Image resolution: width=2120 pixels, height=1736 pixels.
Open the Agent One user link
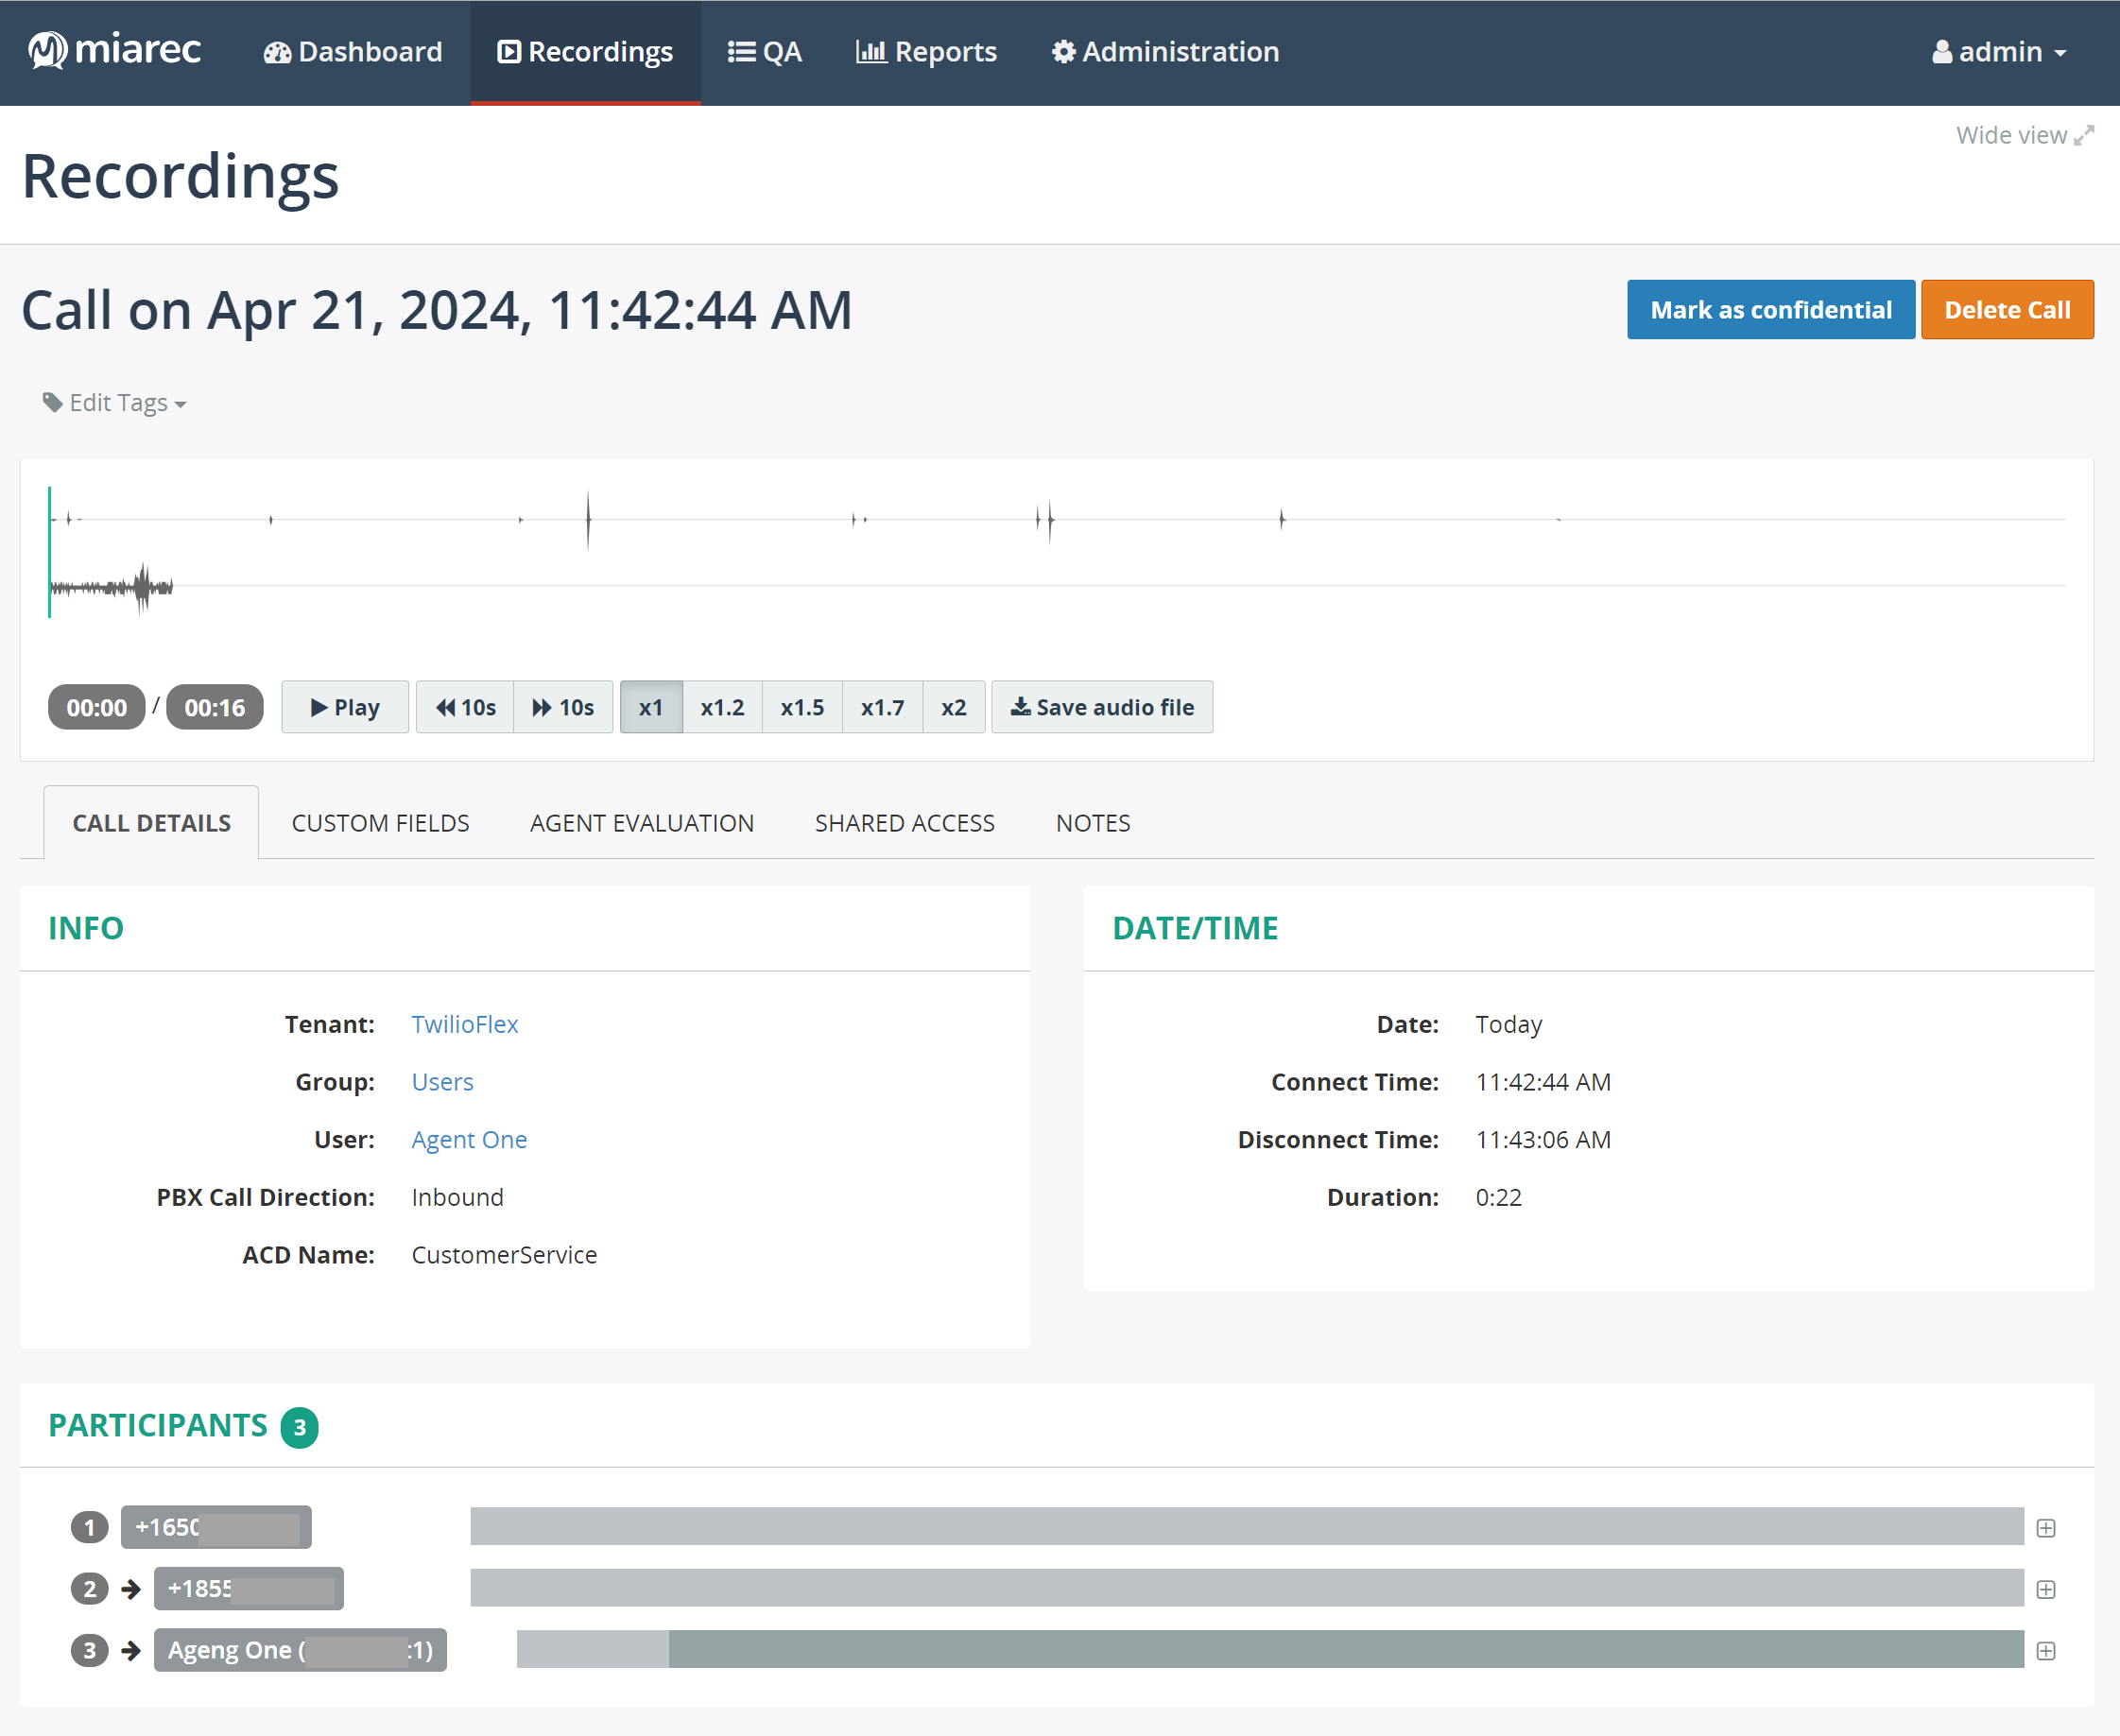coord(469,1139)
